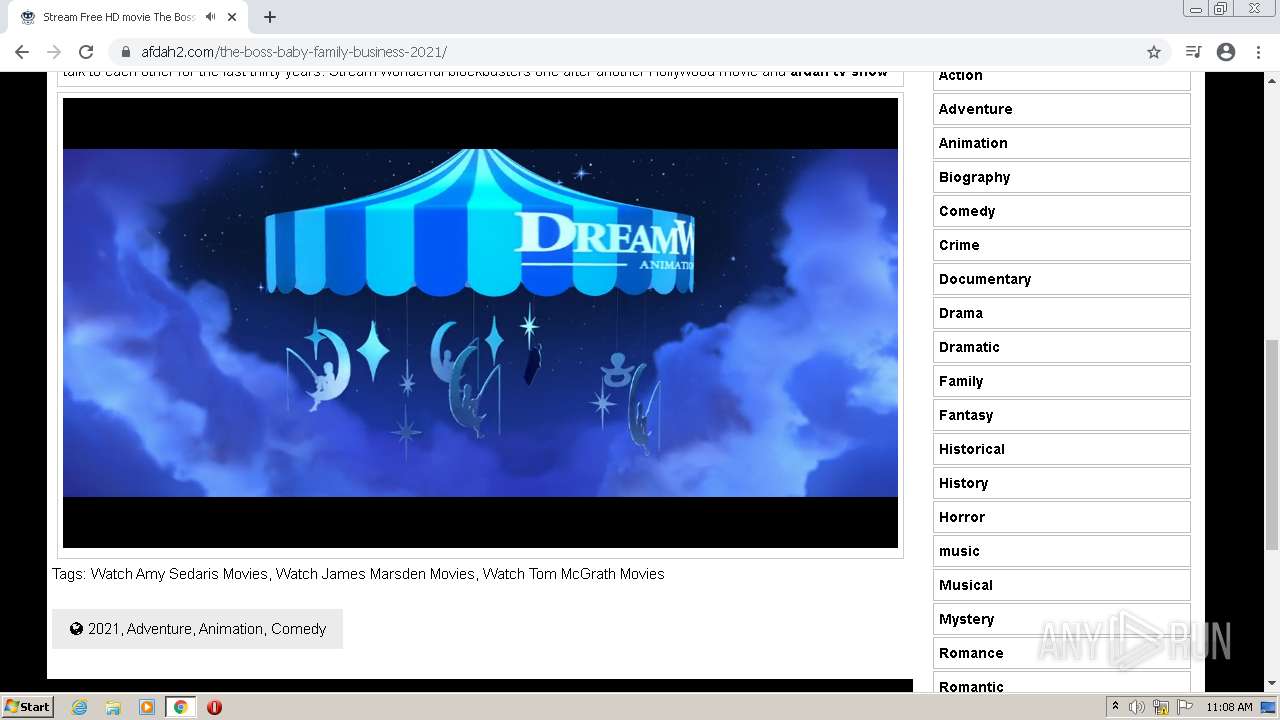The height and width of the screenshot is (720, 1280).
Task: Open the Fantasy category
Action: pyautogui.click(x=1062, y=415)
